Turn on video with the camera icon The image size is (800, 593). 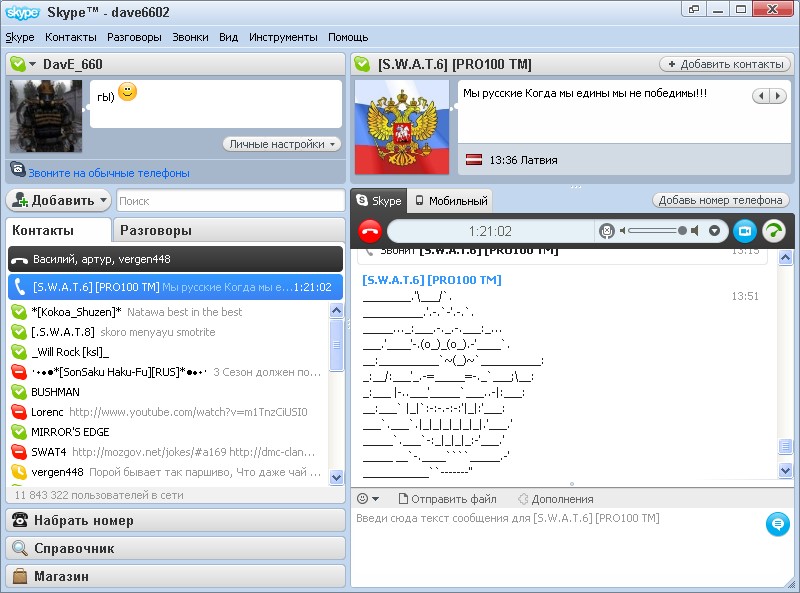[744, 231]
